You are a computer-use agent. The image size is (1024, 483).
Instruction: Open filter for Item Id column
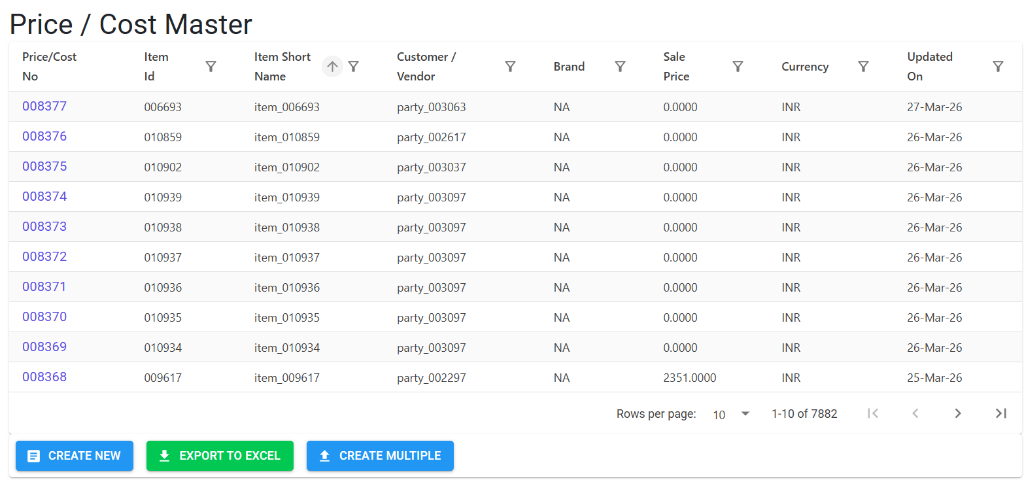tap(211, 67)
